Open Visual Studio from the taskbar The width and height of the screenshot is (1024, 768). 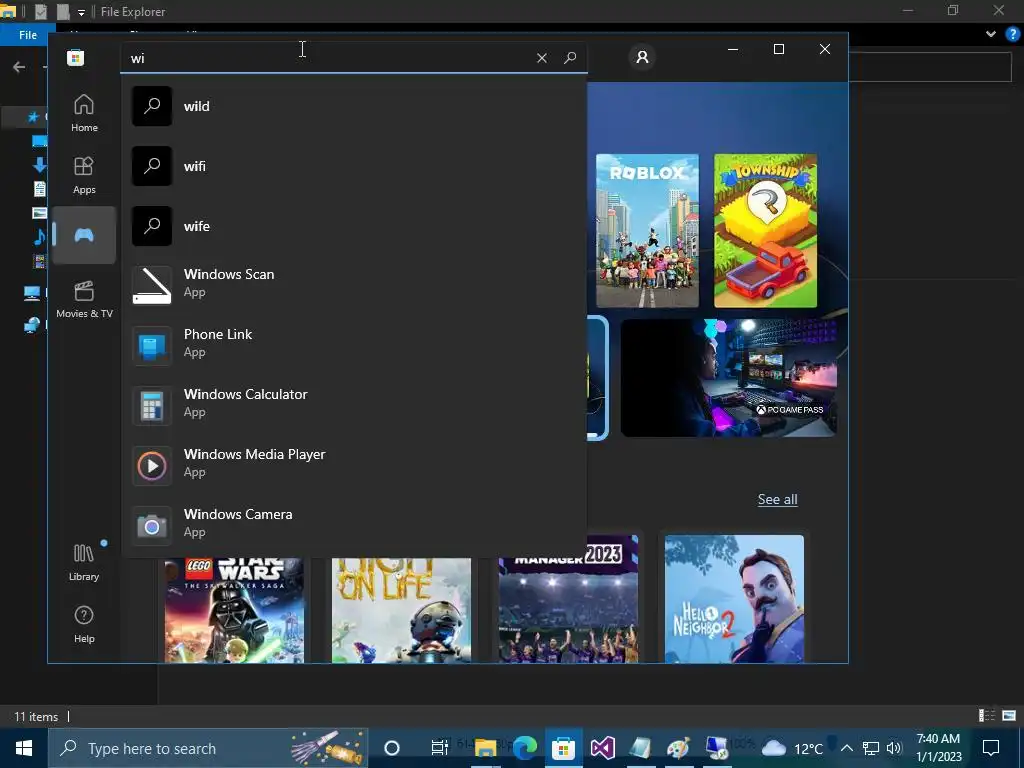[x=602, y=748]
